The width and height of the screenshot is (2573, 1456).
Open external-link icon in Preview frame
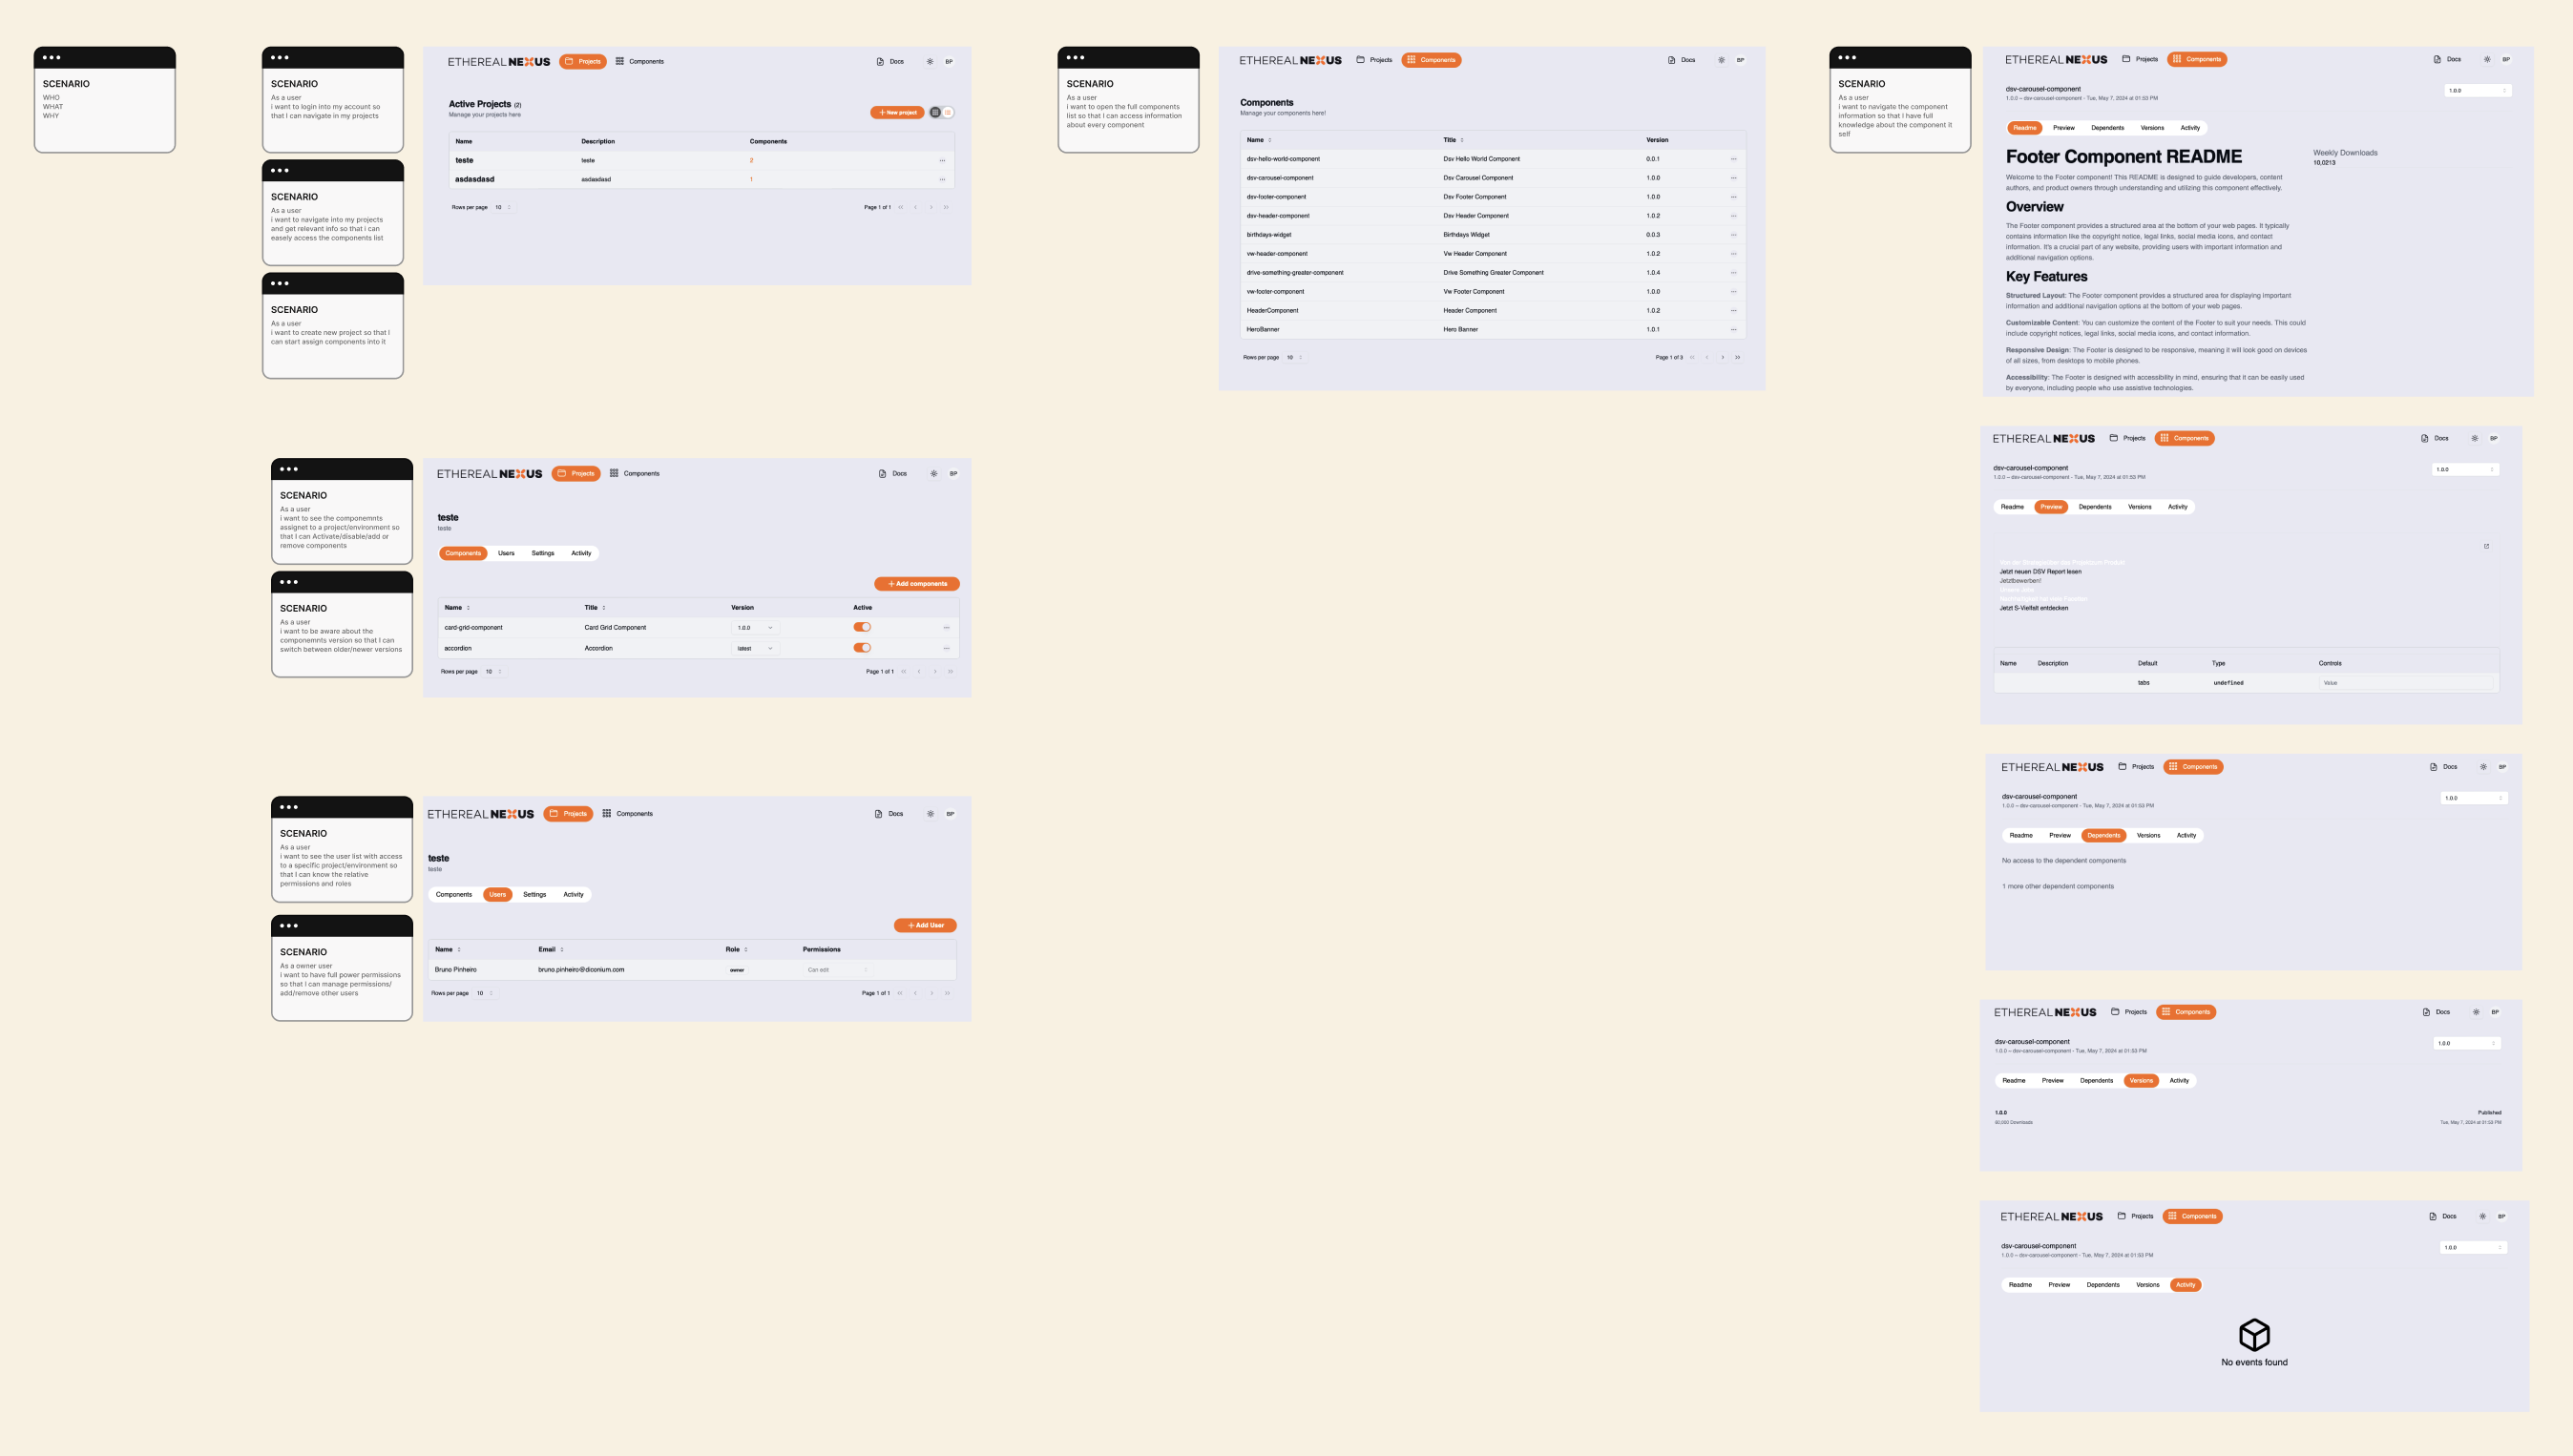[x=2487, y=546]
